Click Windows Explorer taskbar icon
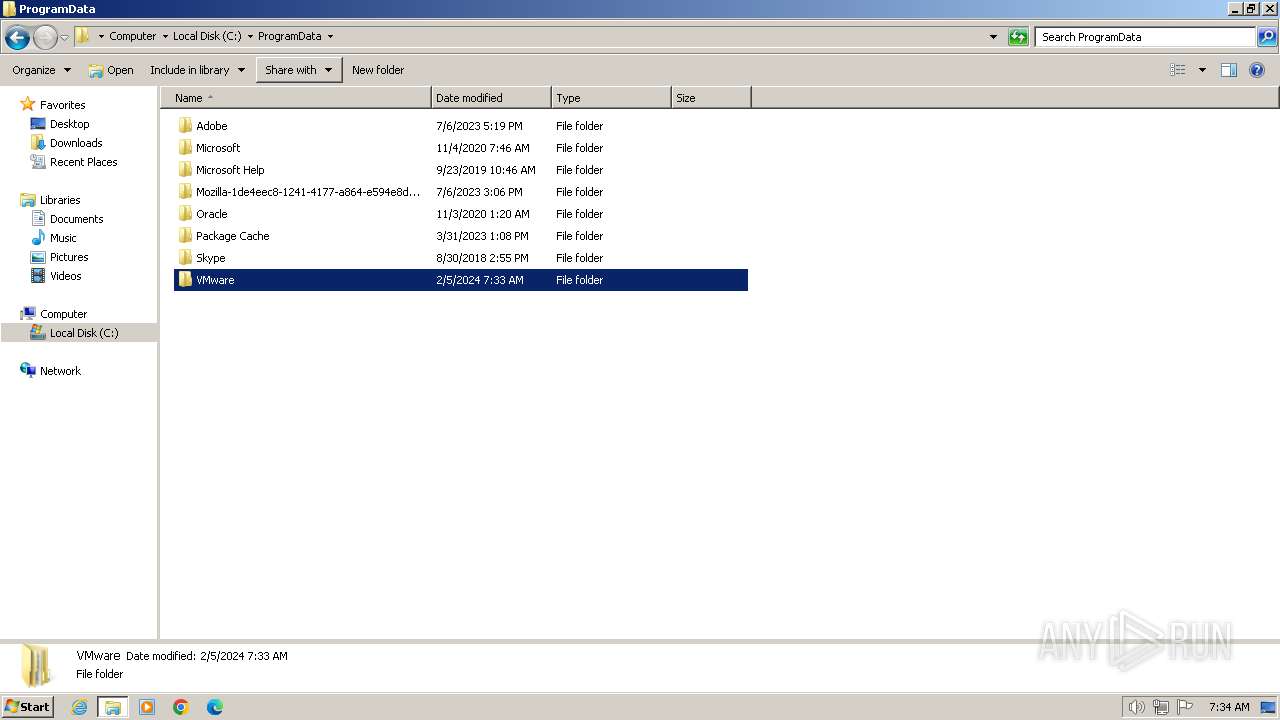Screen dimensions: 1280x720 click(113, 707)
